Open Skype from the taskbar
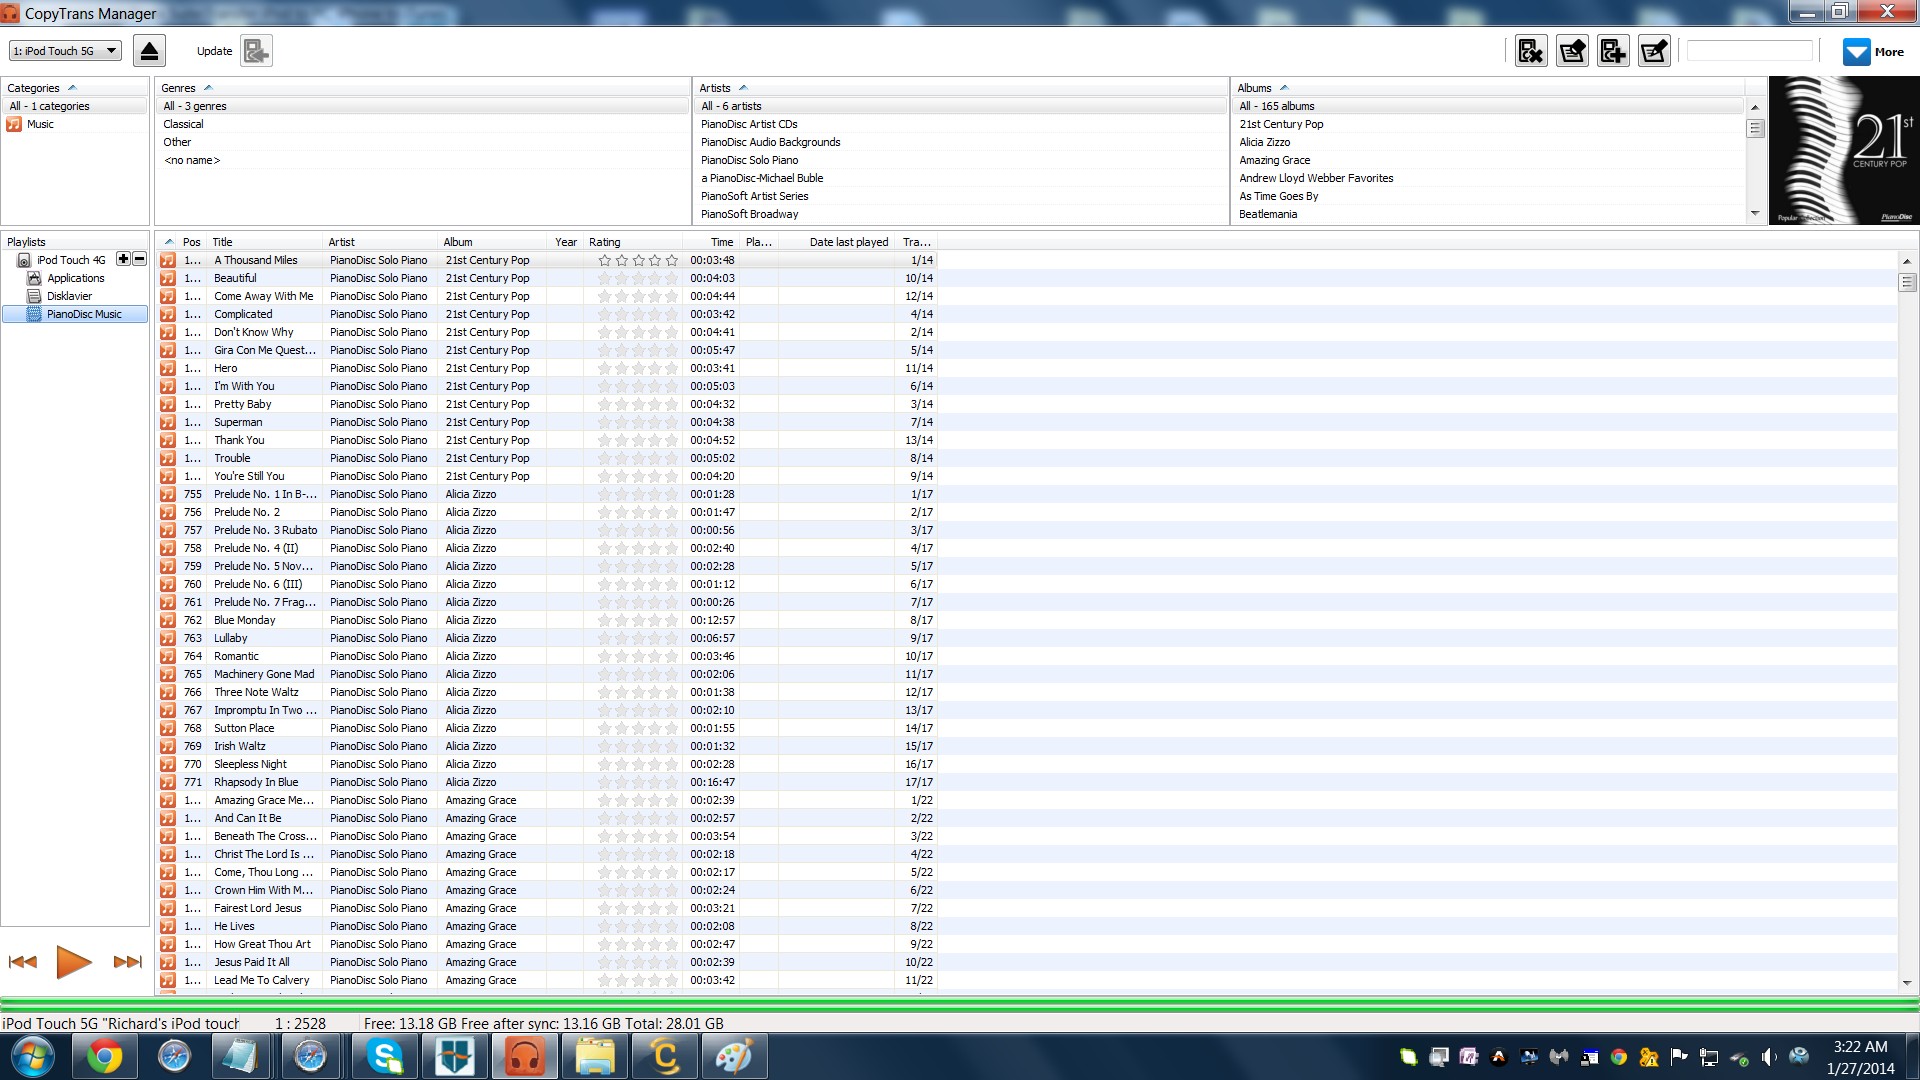Screen dimensions: 1920x1080 384,1056
